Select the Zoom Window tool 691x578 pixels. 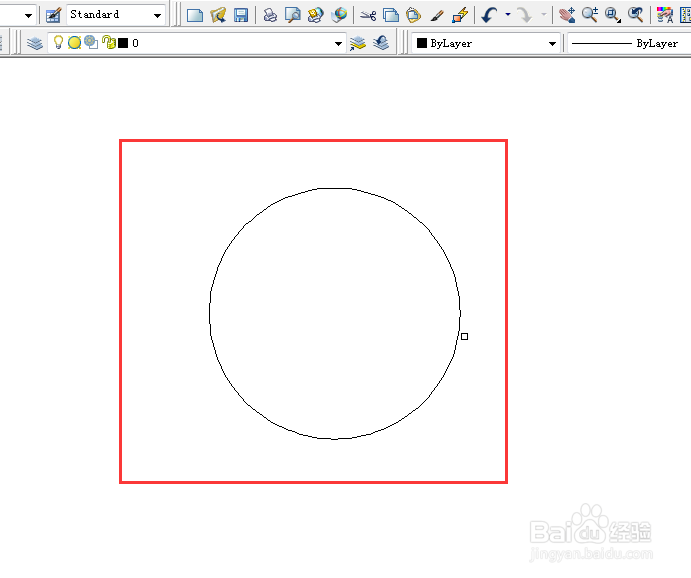coord(613,15)
